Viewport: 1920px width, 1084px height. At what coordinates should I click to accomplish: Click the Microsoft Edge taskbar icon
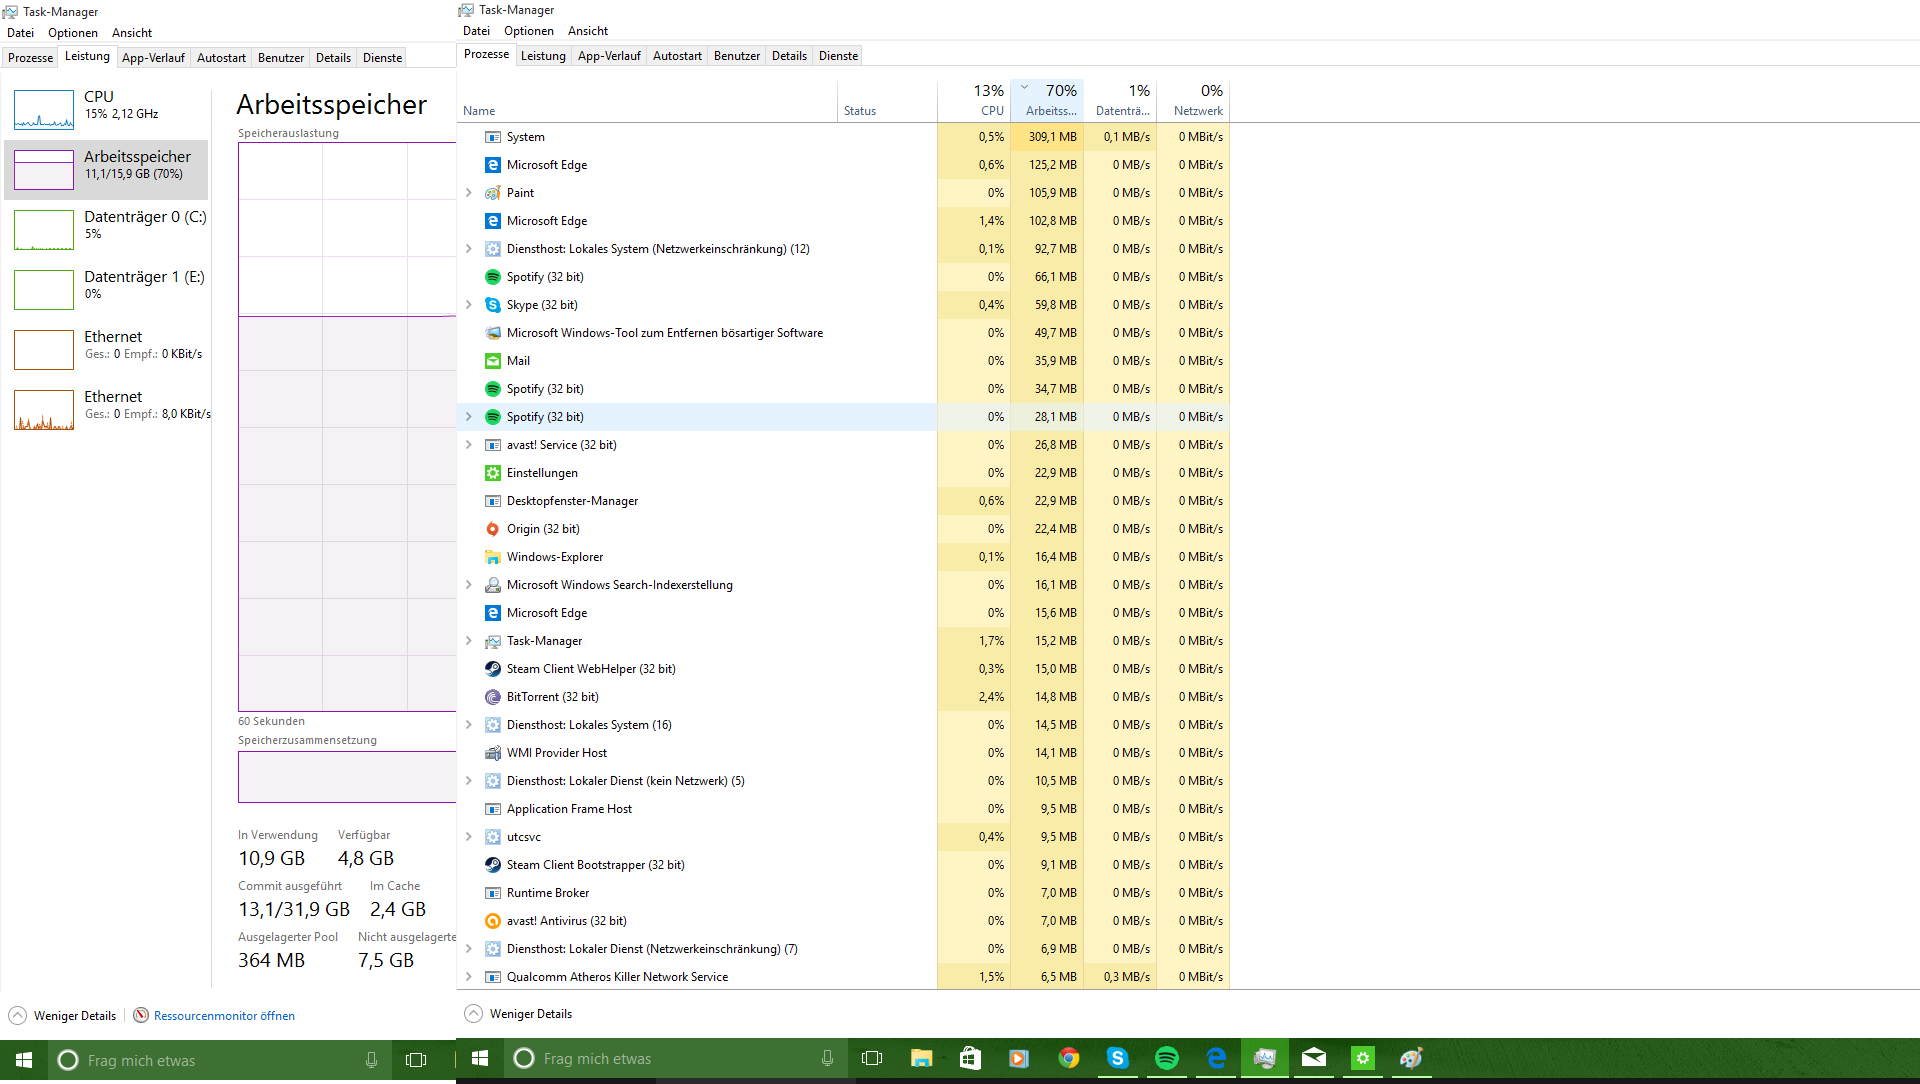(1215, 1058)
